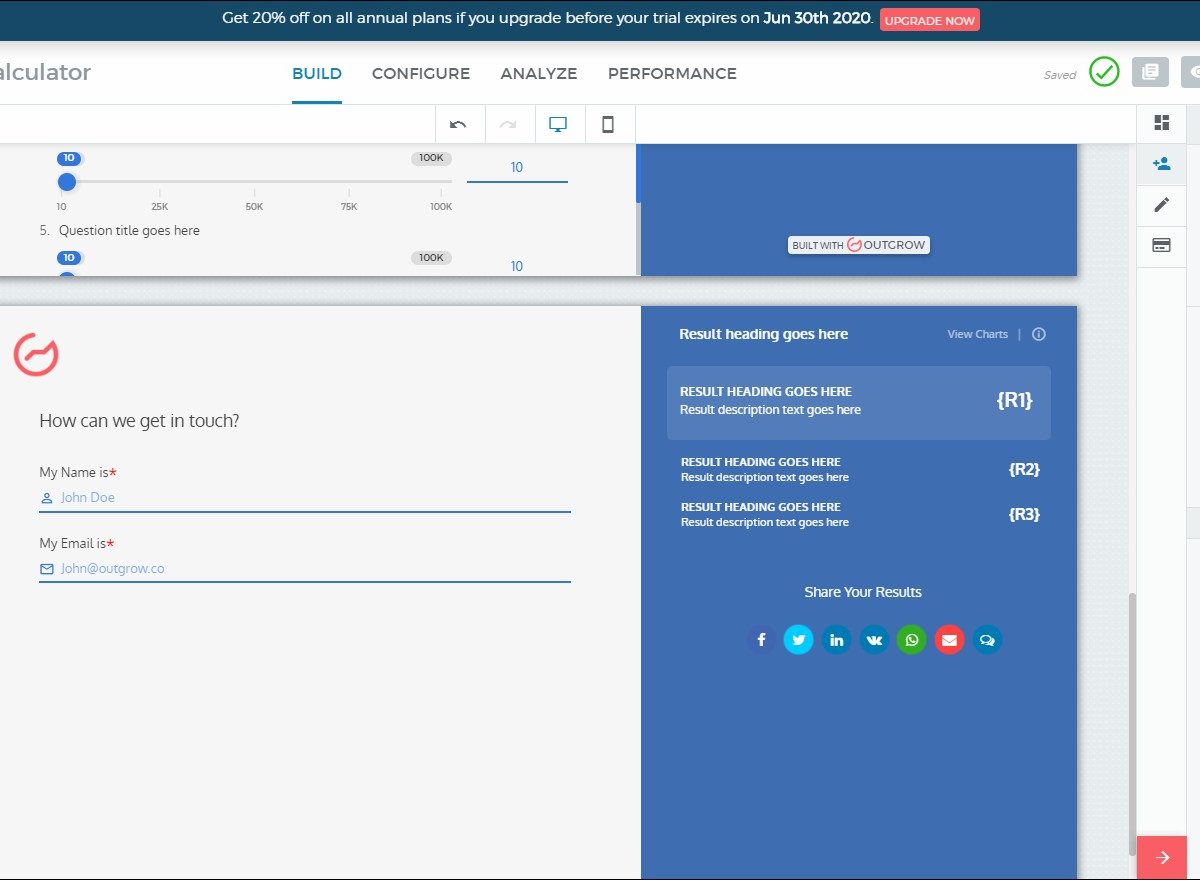The image size is (1200, 880).
Task: Click the Upgrade Now button
Action: tap(930, 20)
